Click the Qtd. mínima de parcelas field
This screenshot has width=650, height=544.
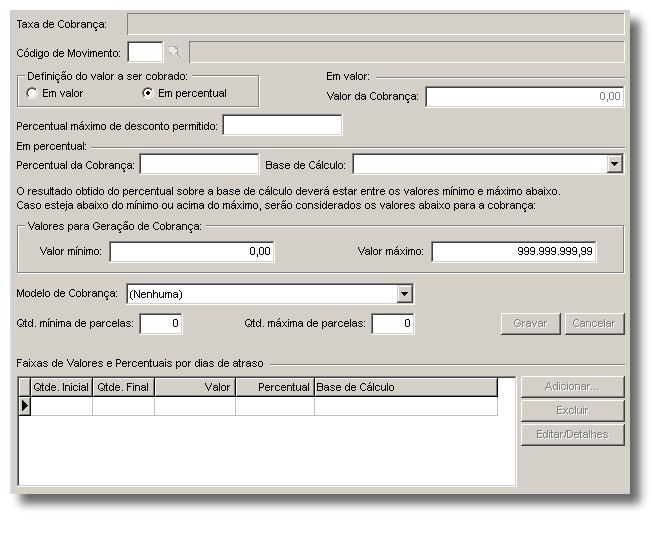[161, 323]
